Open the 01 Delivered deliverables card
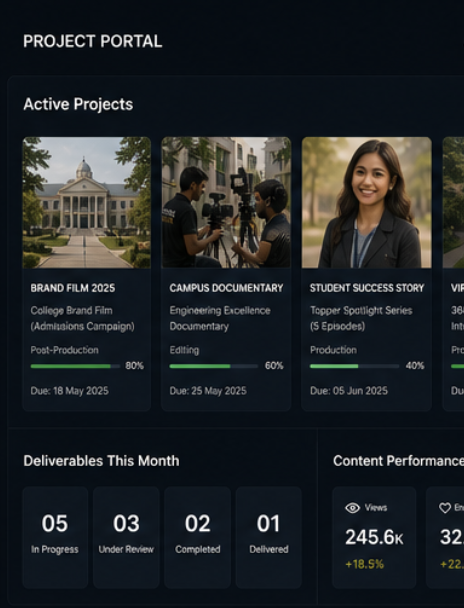 coord(269,537)
